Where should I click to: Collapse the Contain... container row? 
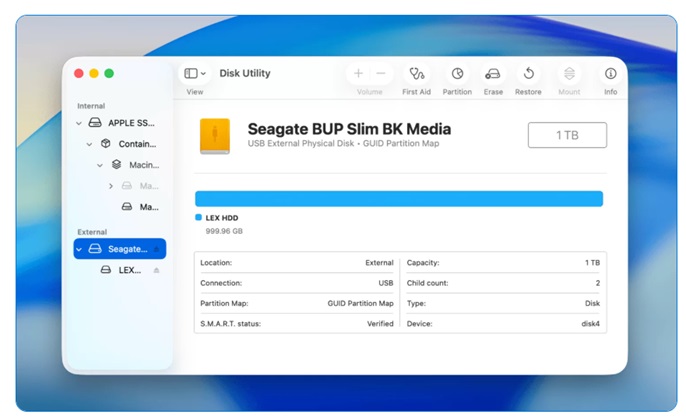click(x=89, y=144)
